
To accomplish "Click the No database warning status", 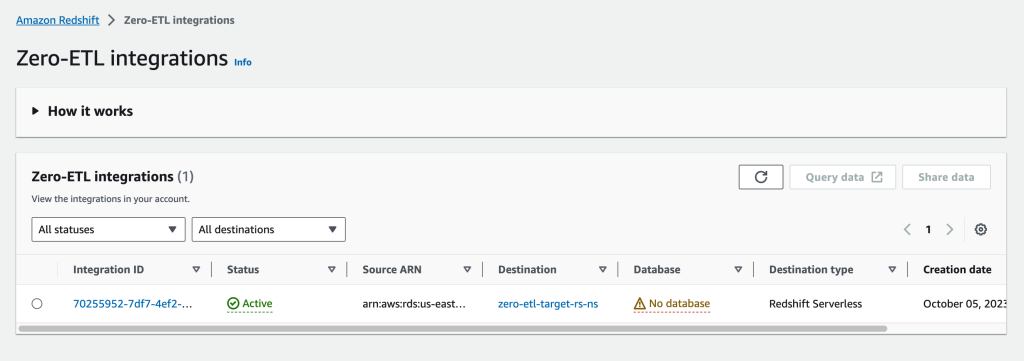I will tap(671, 304).
